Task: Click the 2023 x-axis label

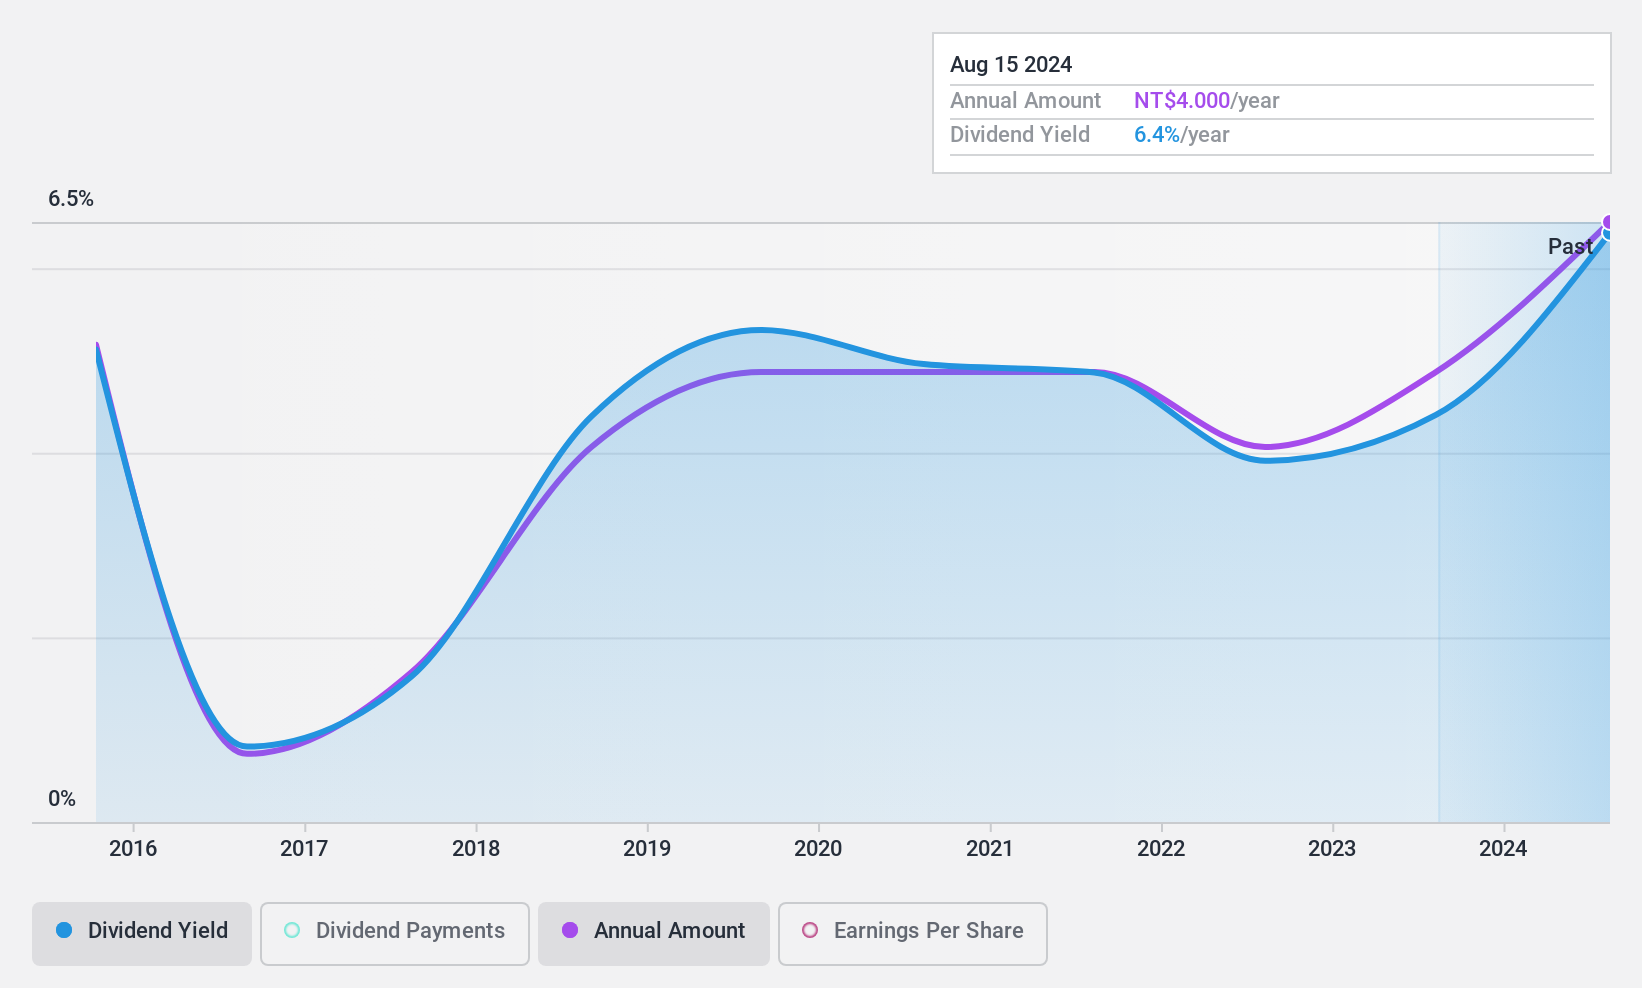Action: [x=1332, y=849]
